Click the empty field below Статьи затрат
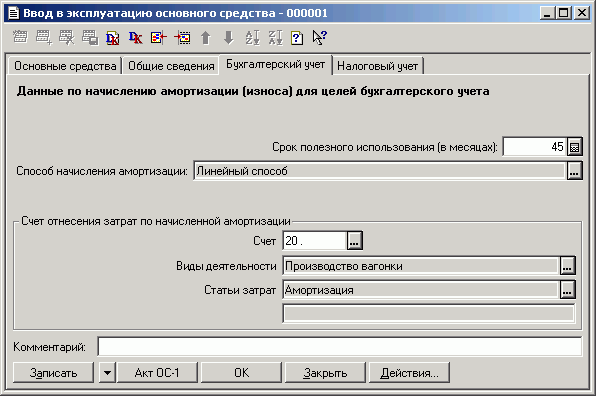This screenshot has height=396, width=596. [x=429, y=314]
